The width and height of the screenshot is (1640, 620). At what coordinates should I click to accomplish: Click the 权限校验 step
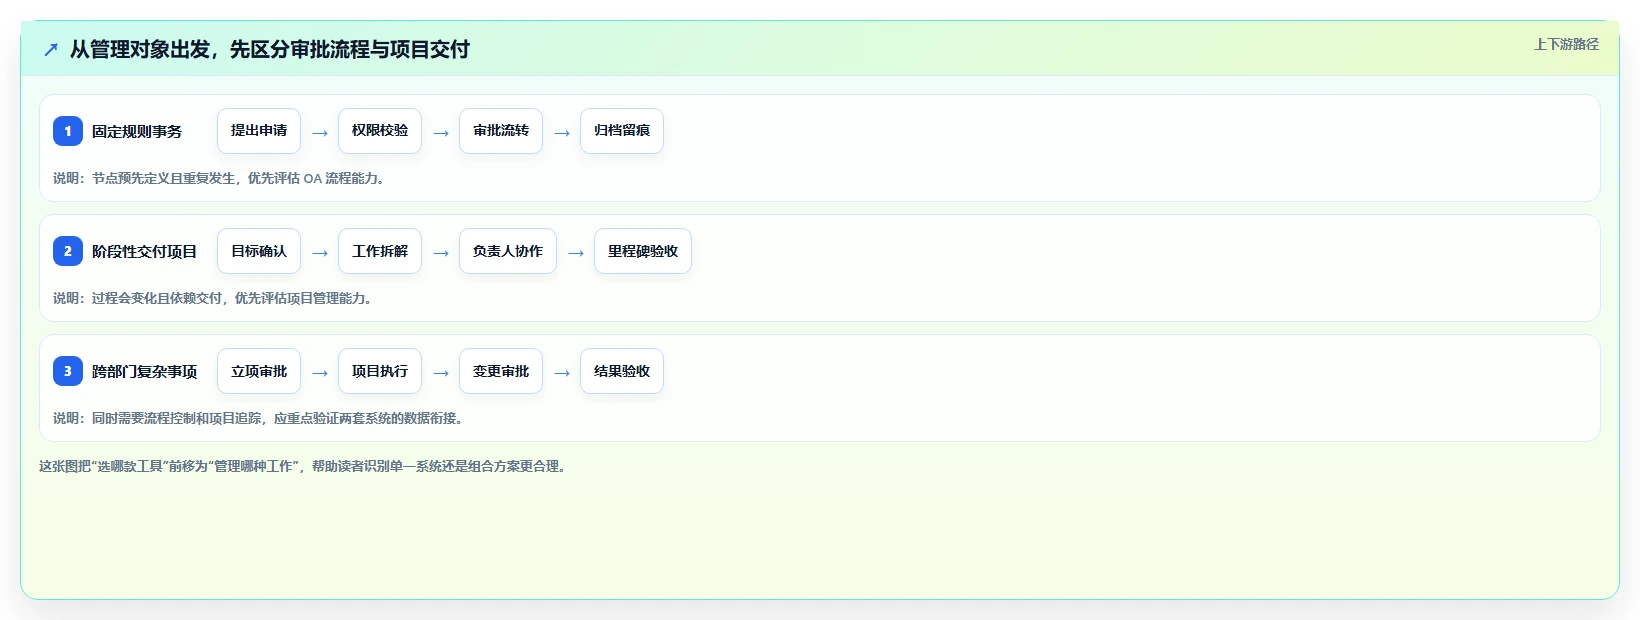(x=380, y=131)
